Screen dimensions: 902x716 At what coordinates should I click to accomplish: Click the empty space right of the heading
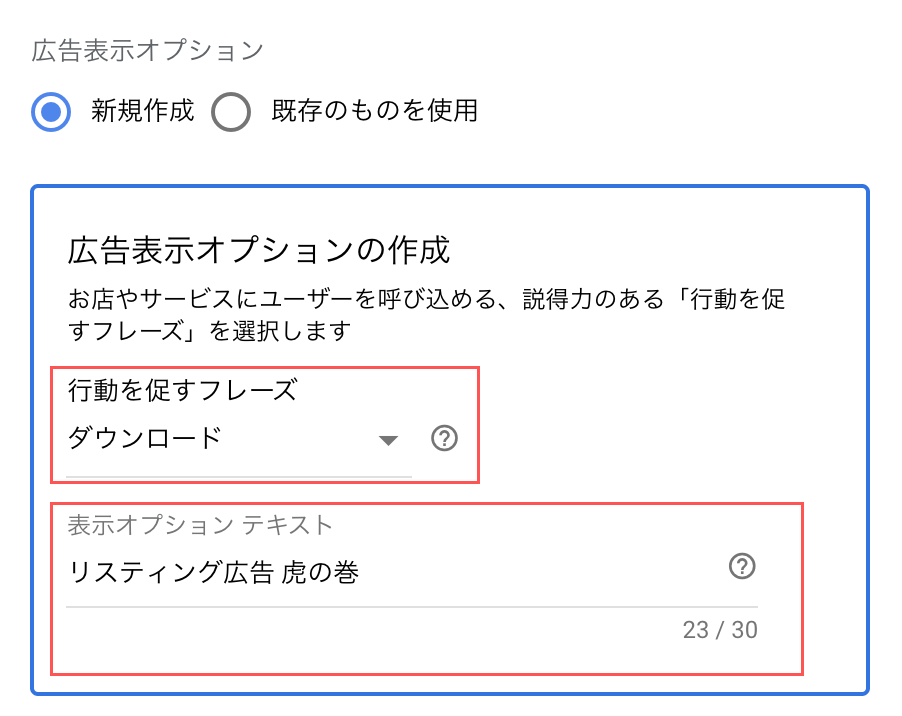click(650, 249)
